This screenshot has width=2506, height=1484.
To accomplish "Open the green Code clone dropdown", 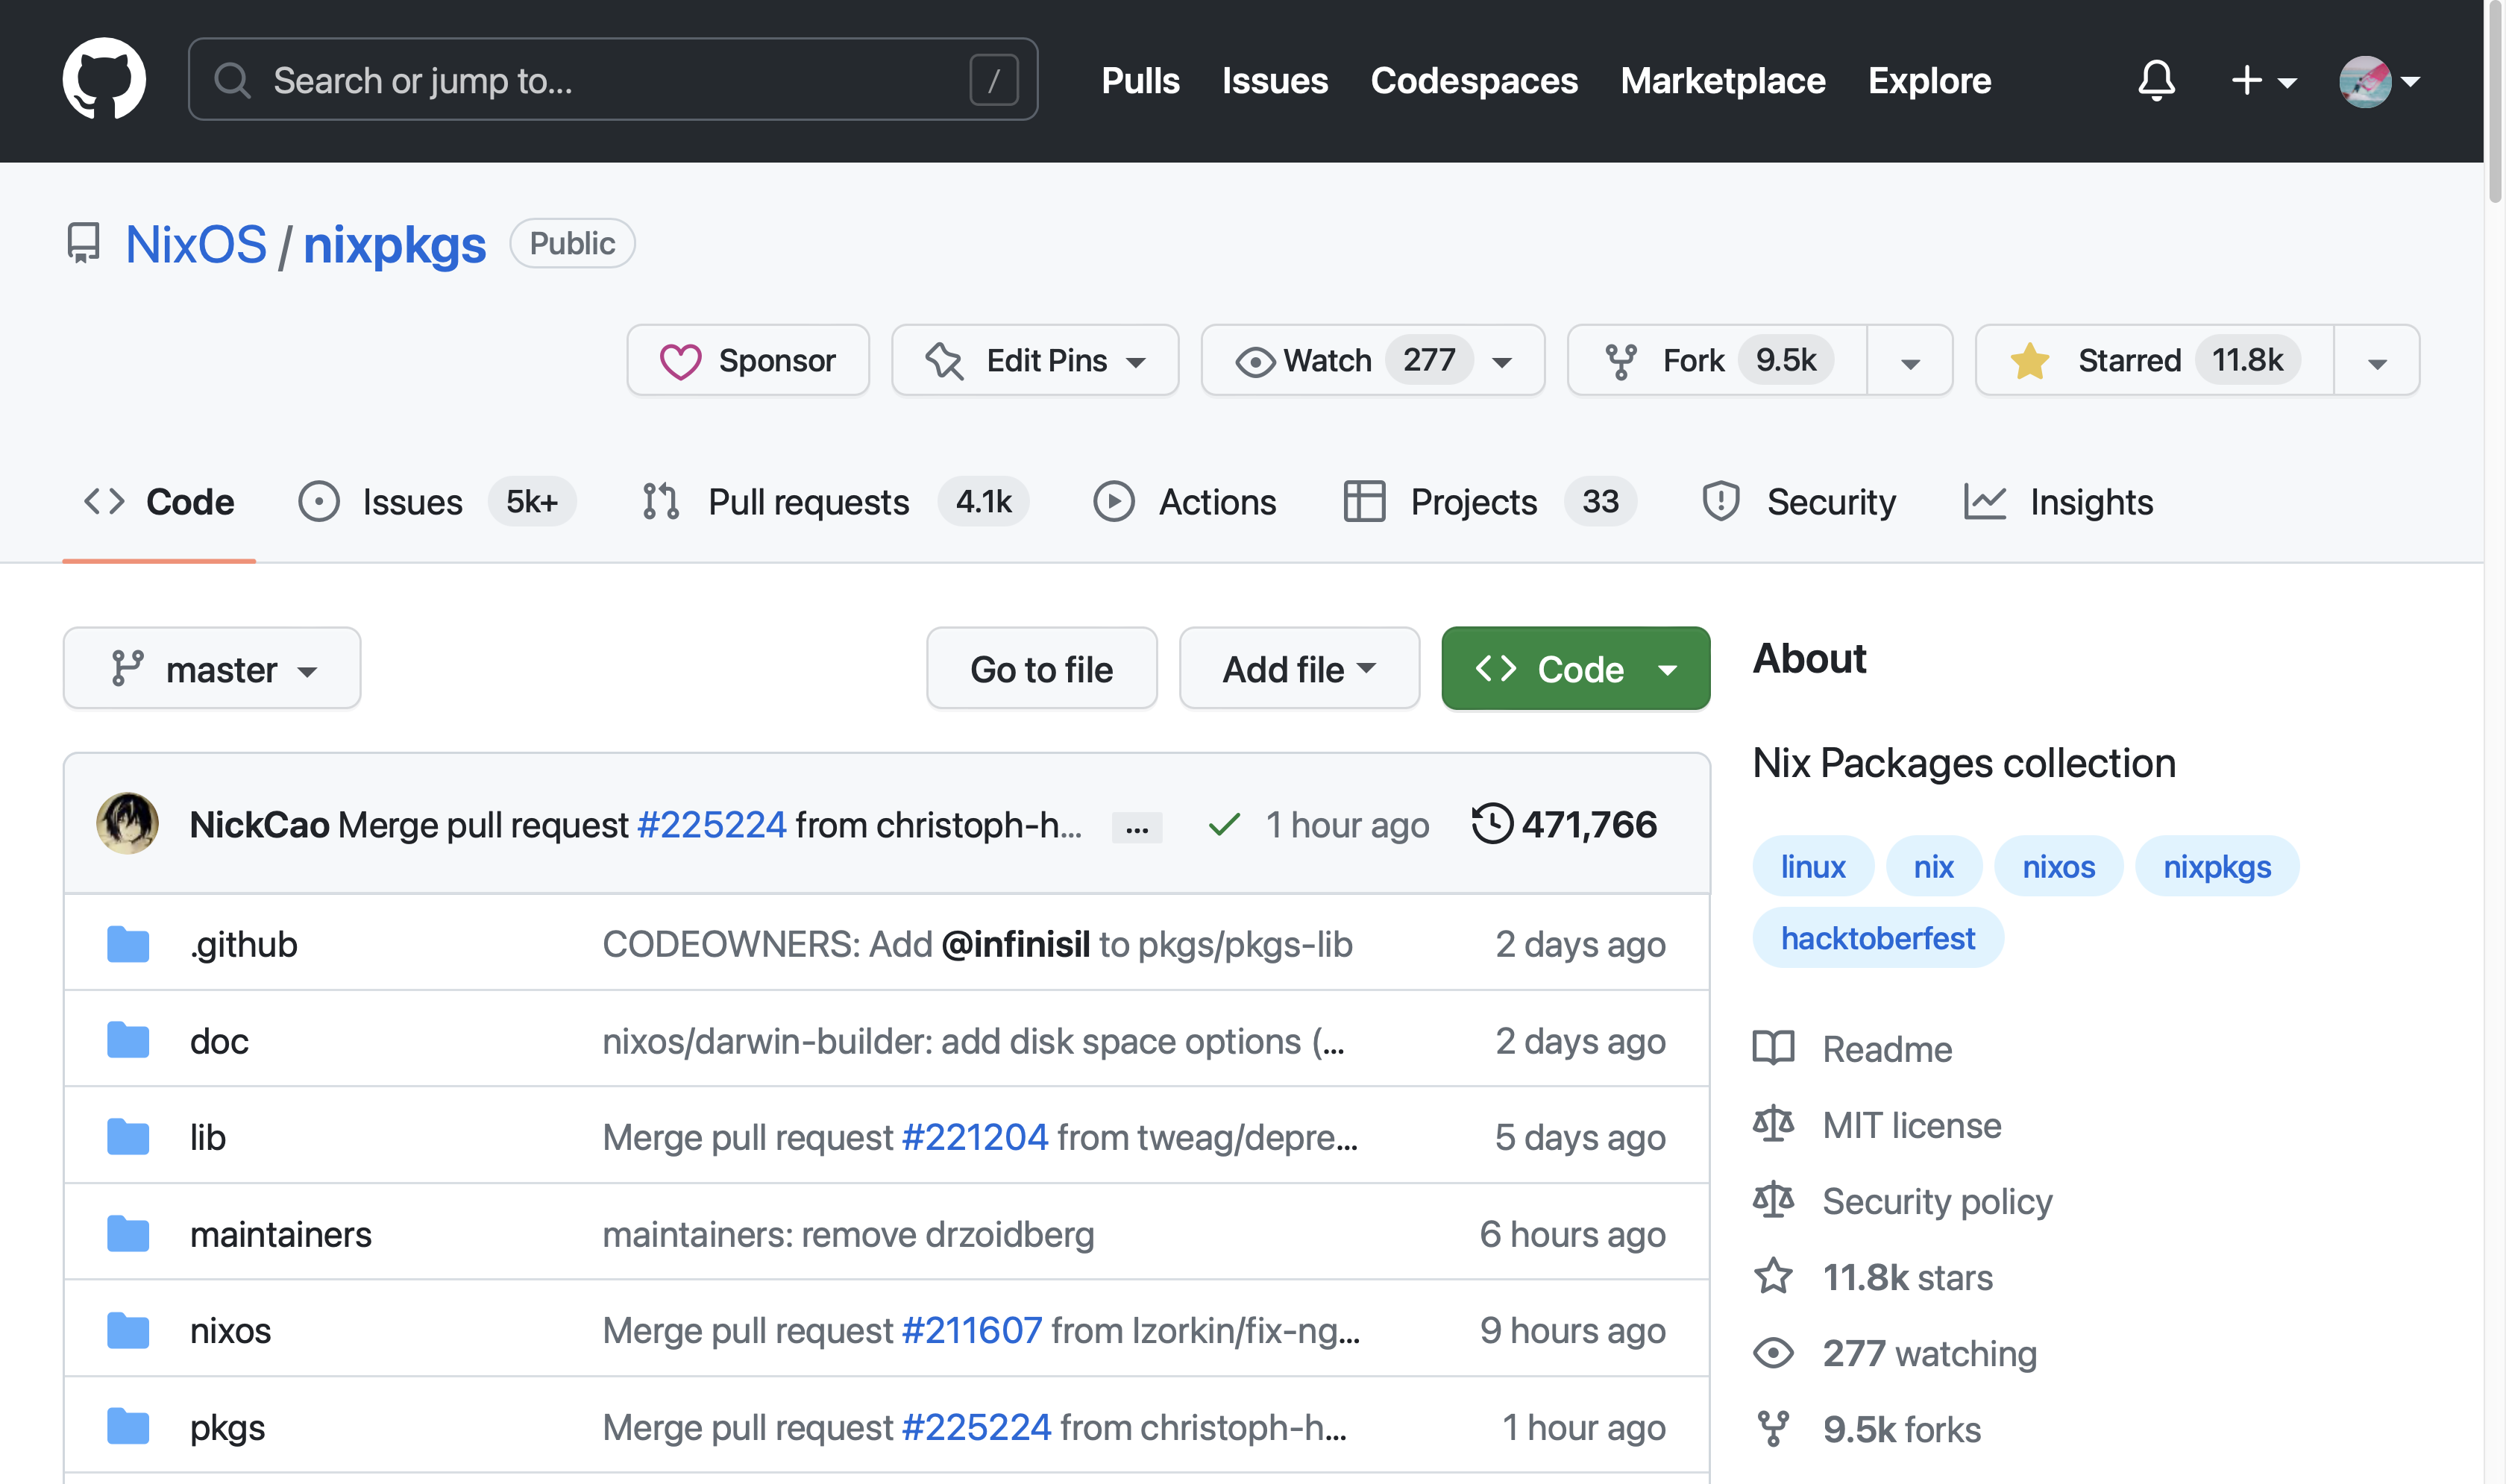I will click(x=1576, y=669).
